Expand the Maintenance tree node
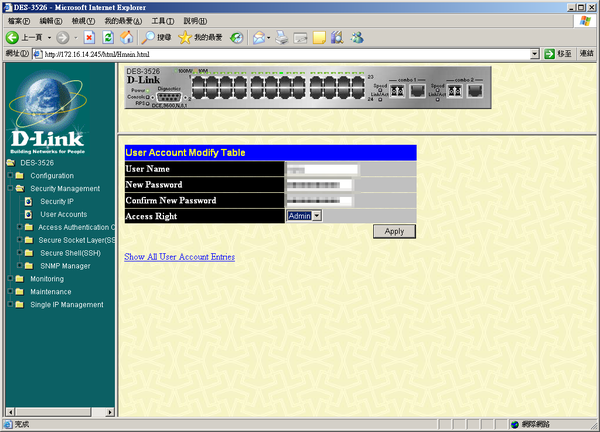 pos(10,291)
